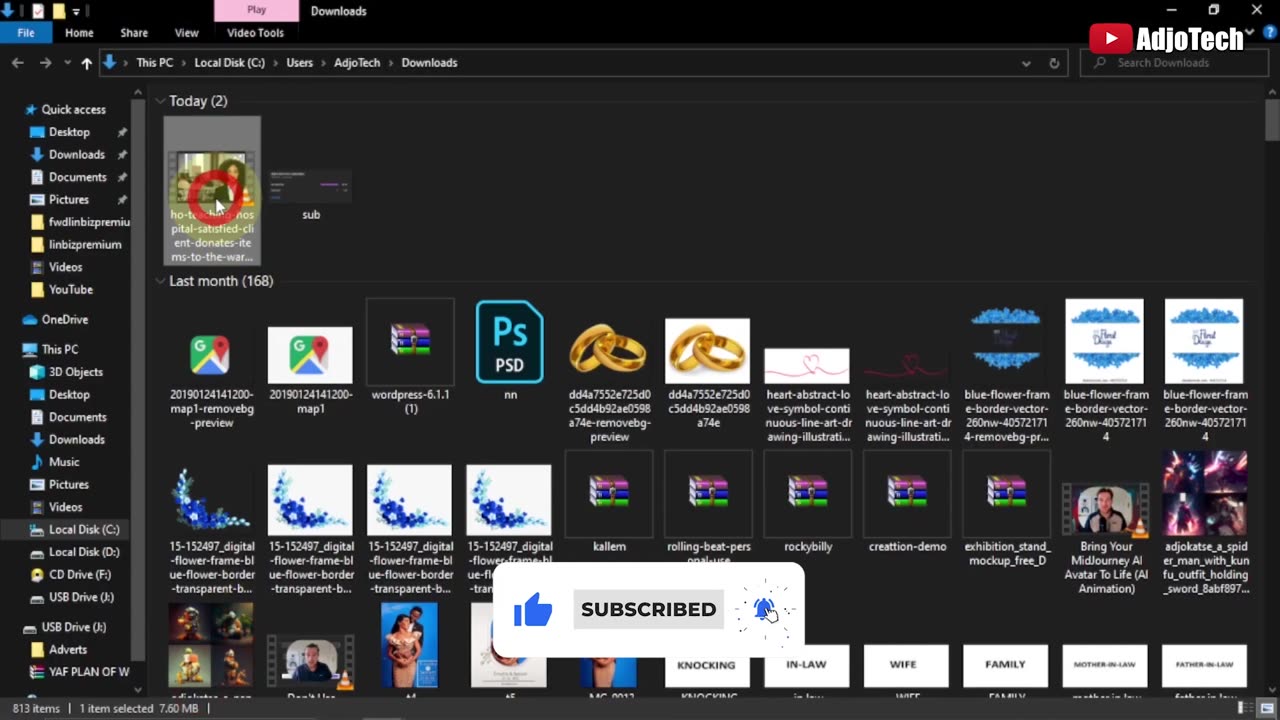Viewport: 1280px width, 720px height.
Task: Open the Home ribbon tab
Action: click(79, 33)
